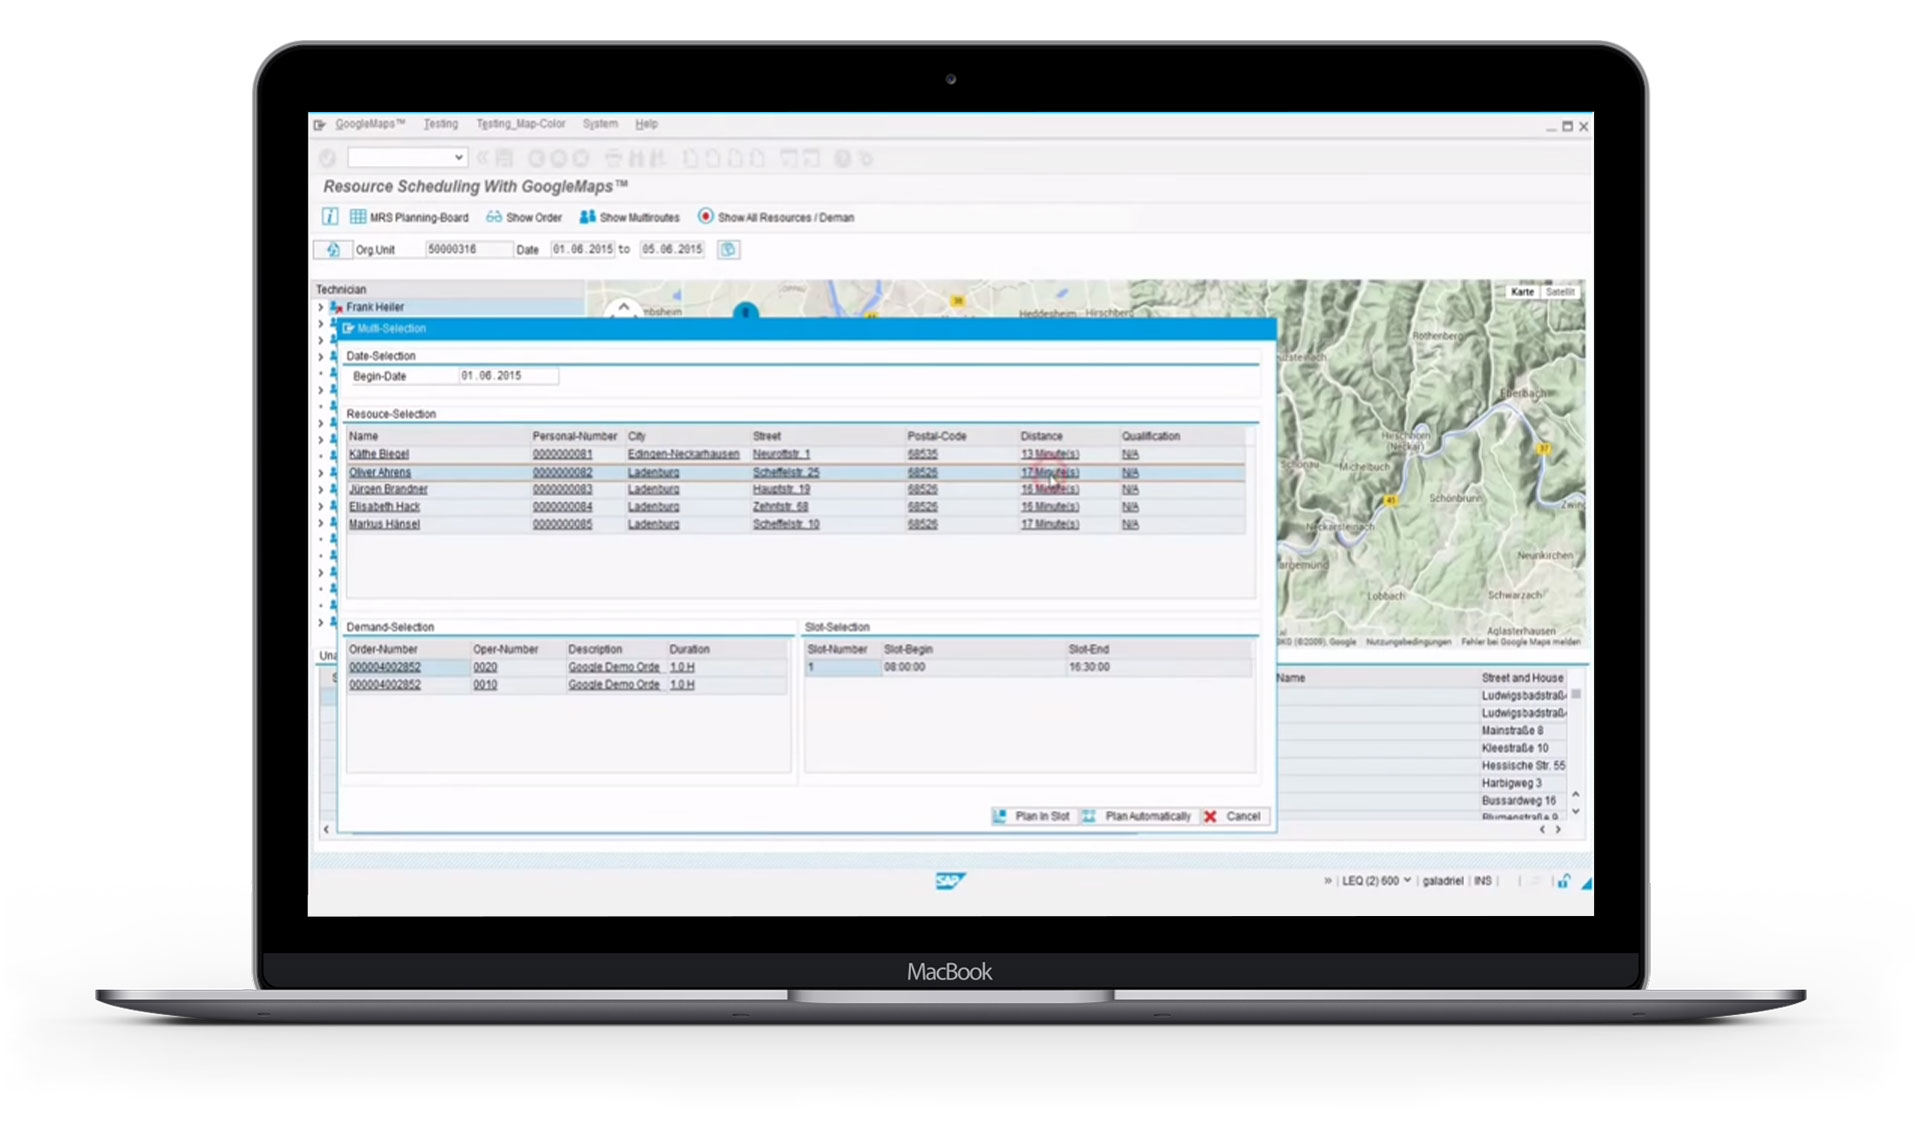Click the Elisabeth Hack name link
Viewport: 1920px width, 1130px height.
384,507
